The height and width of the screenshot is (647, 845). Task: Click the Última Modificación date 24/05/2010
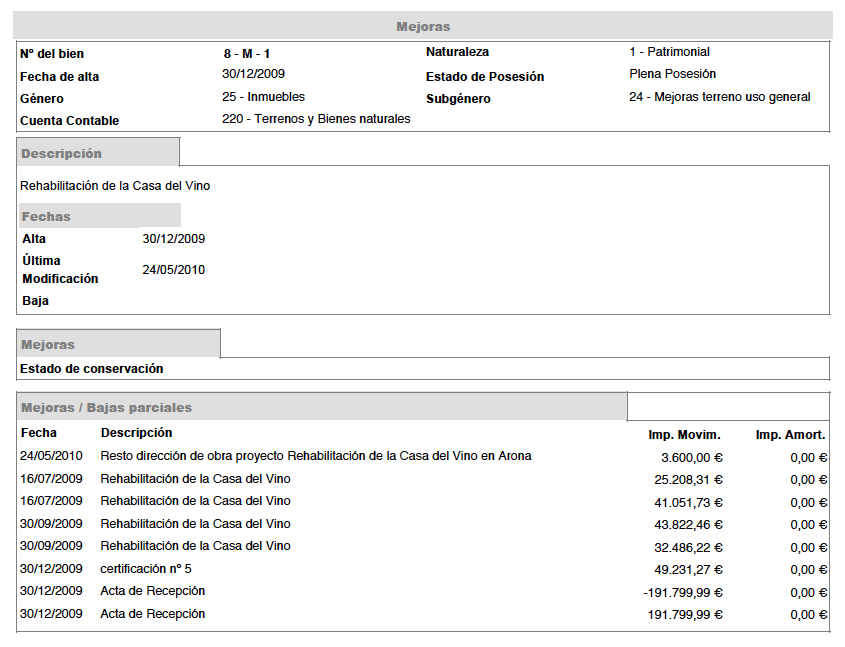174,270
